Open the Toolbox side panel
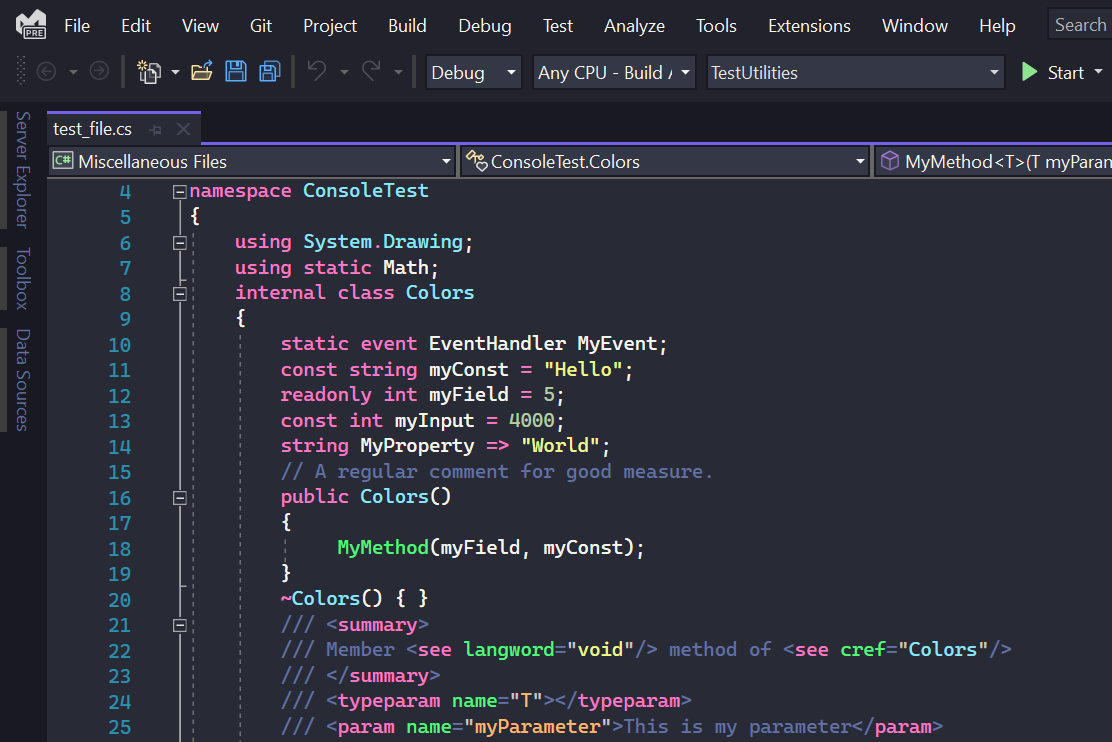Viewport: 1112px width, 742px height. point(22,278)
